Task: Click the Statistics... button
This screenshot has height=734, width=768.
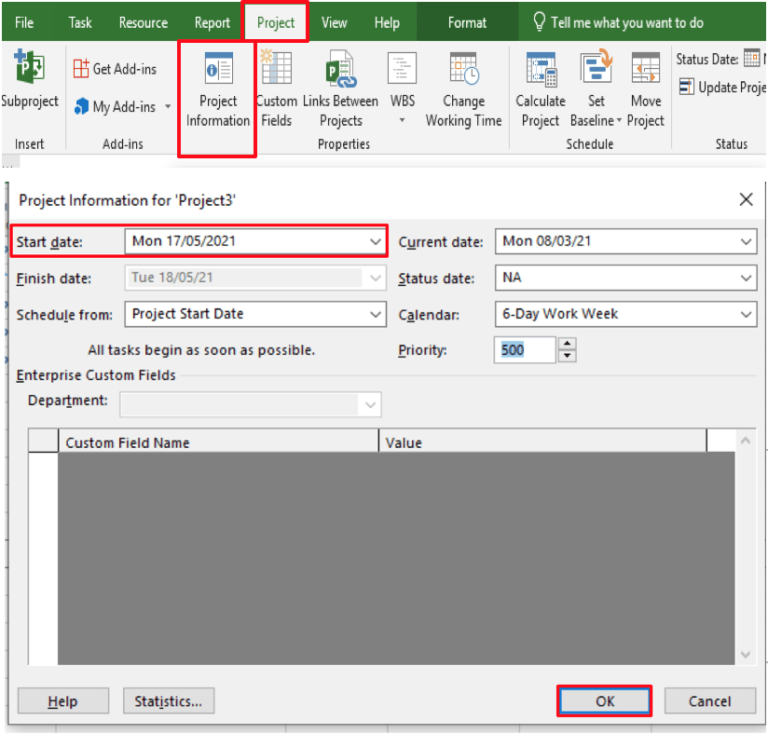Action: click(168, 701)
